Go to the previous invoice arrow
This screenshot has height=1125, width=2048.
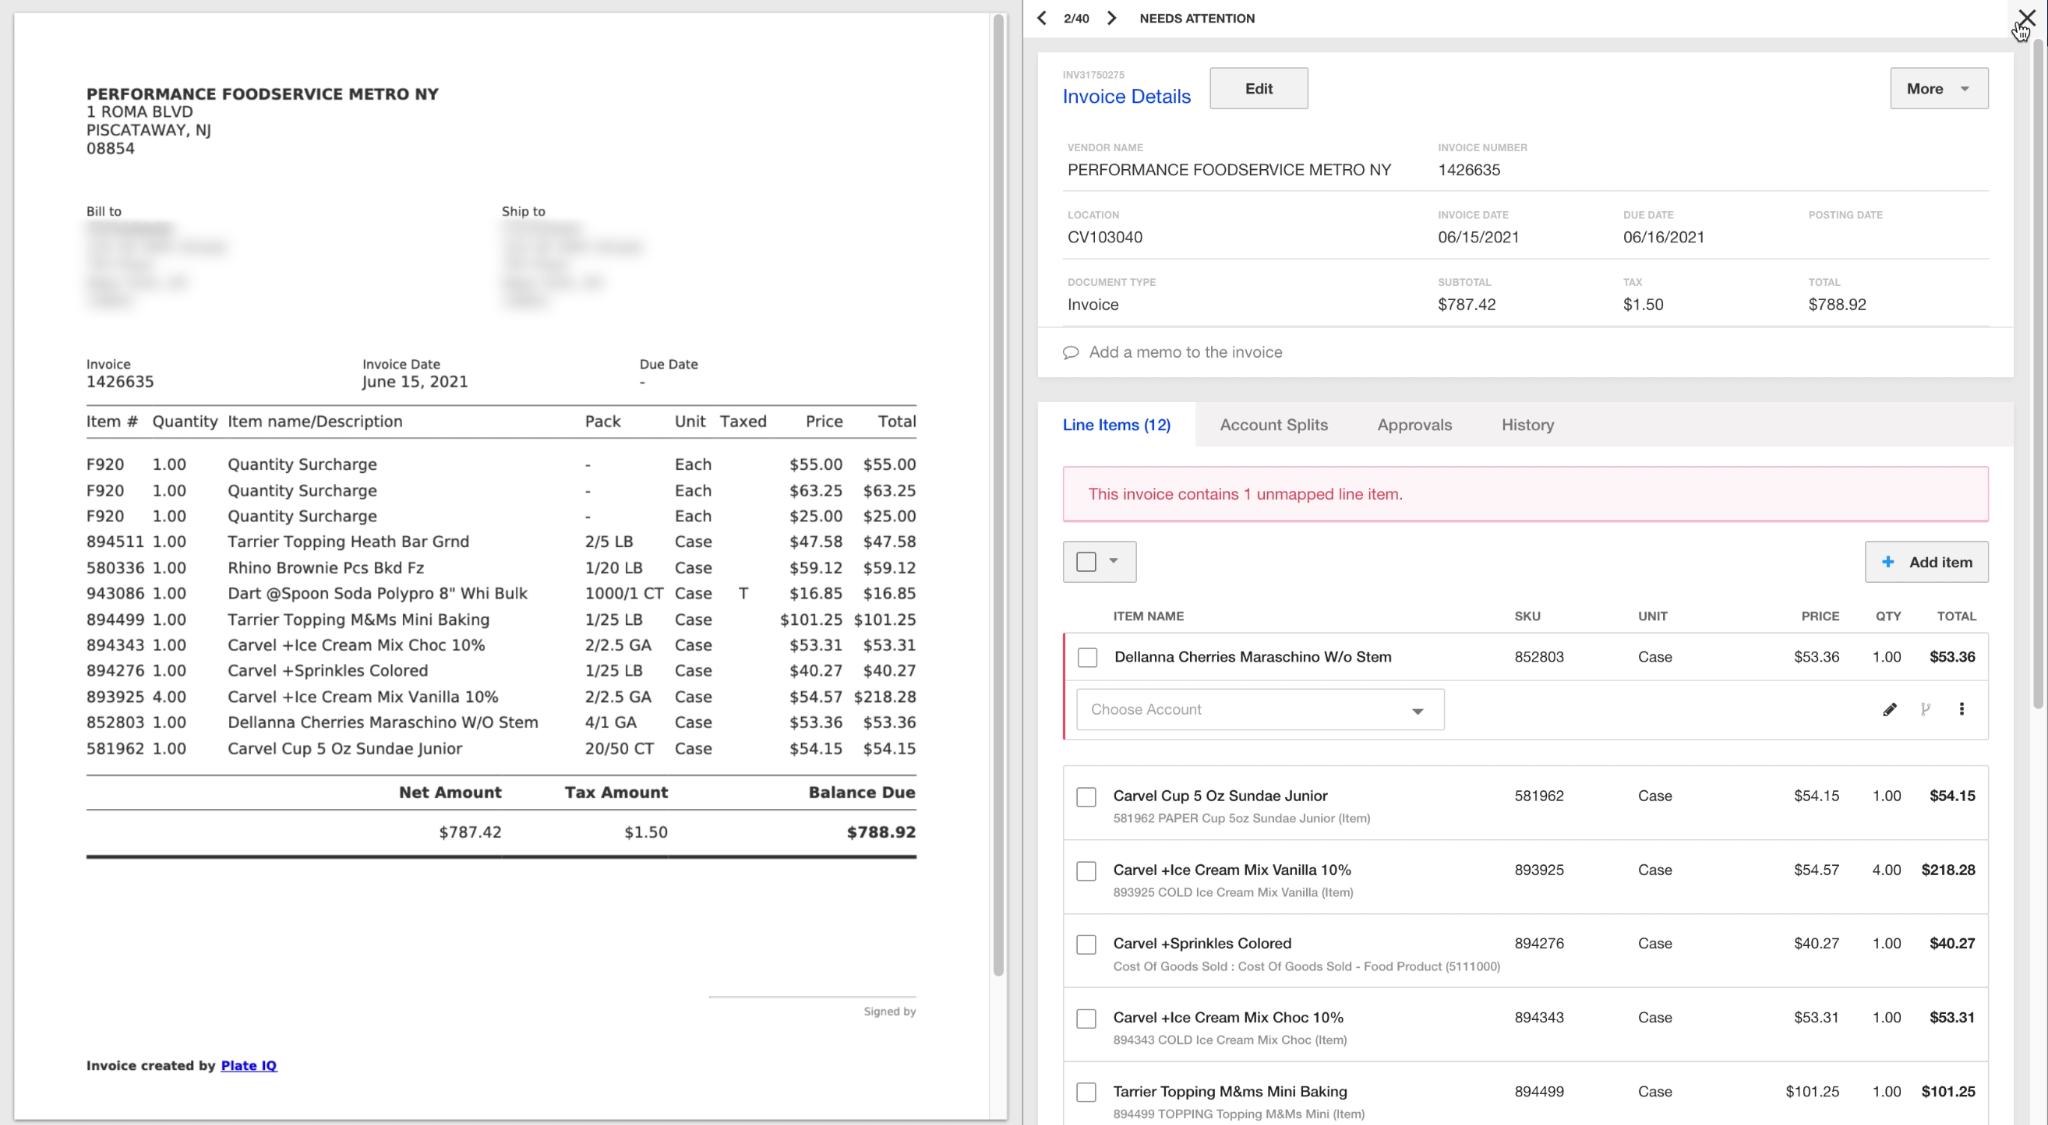tap(1042, 18)
